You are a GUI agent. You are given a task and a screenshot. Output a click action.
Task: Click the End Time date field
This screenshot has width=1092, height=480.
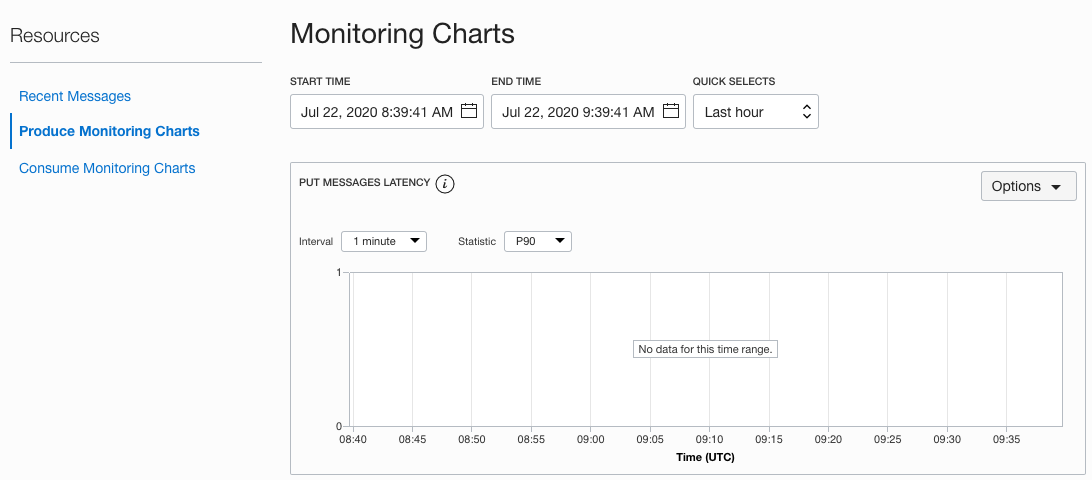[x=578, y=112]
